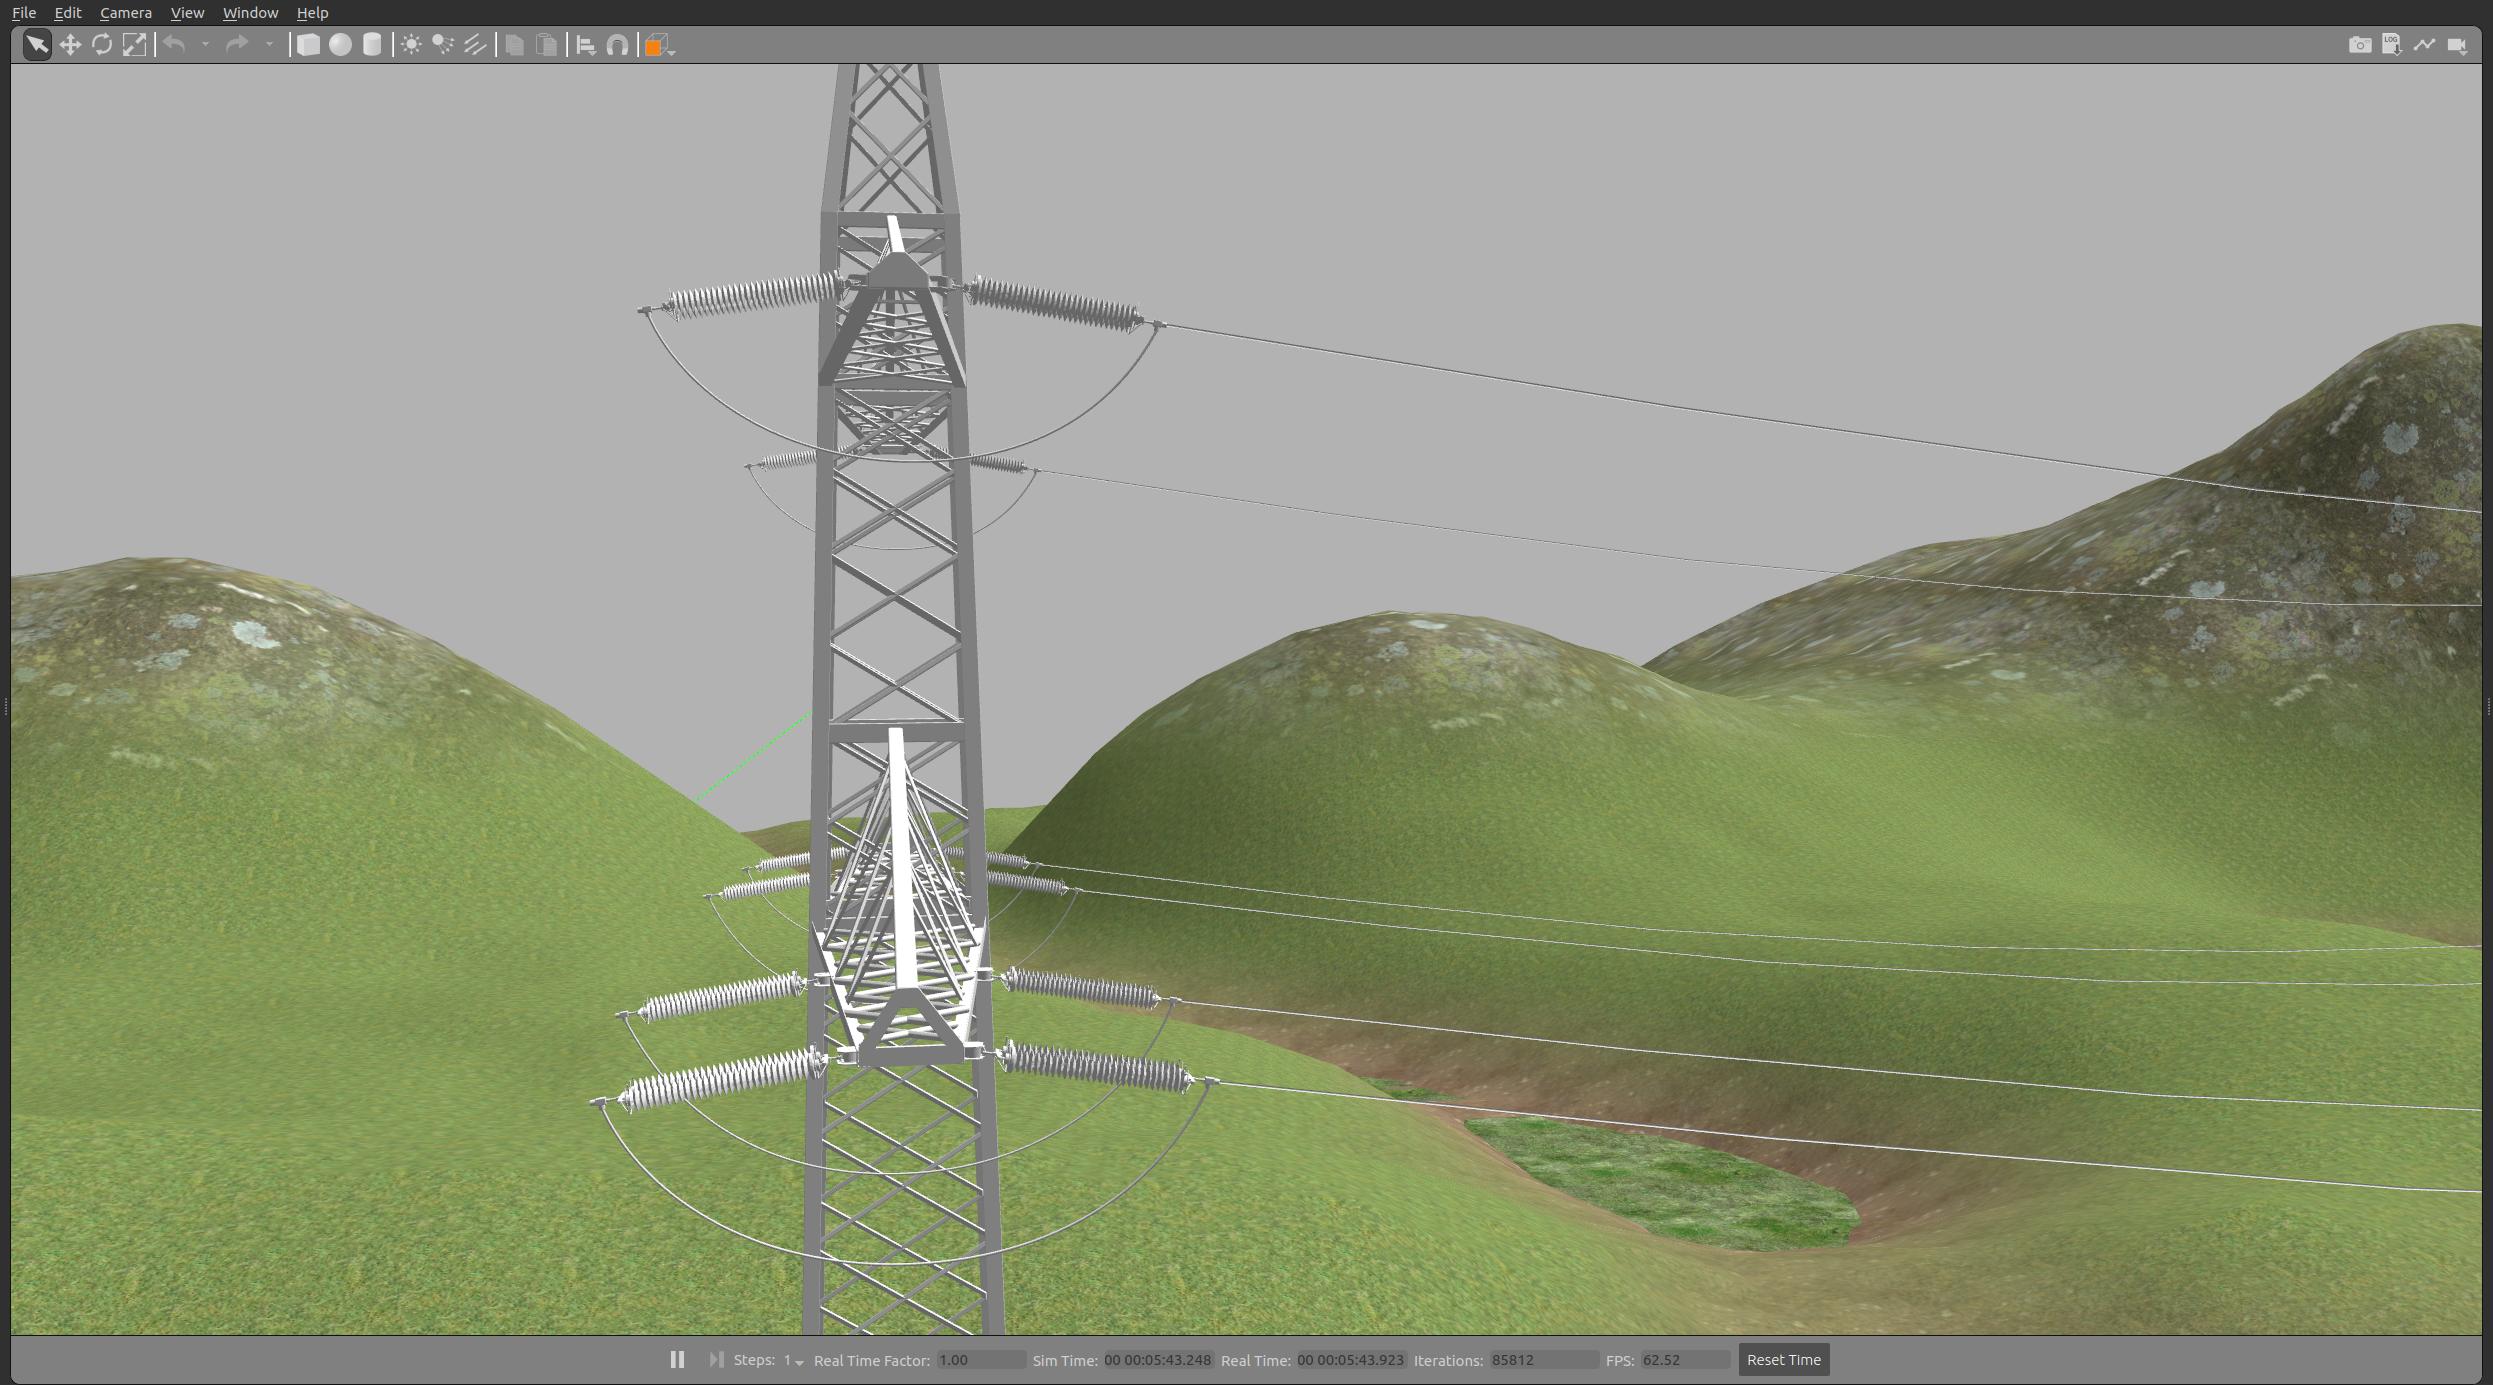2493x1385 pixels.
Task: Click the 'Real Time Factor:' label
Action: [872, 1360]
